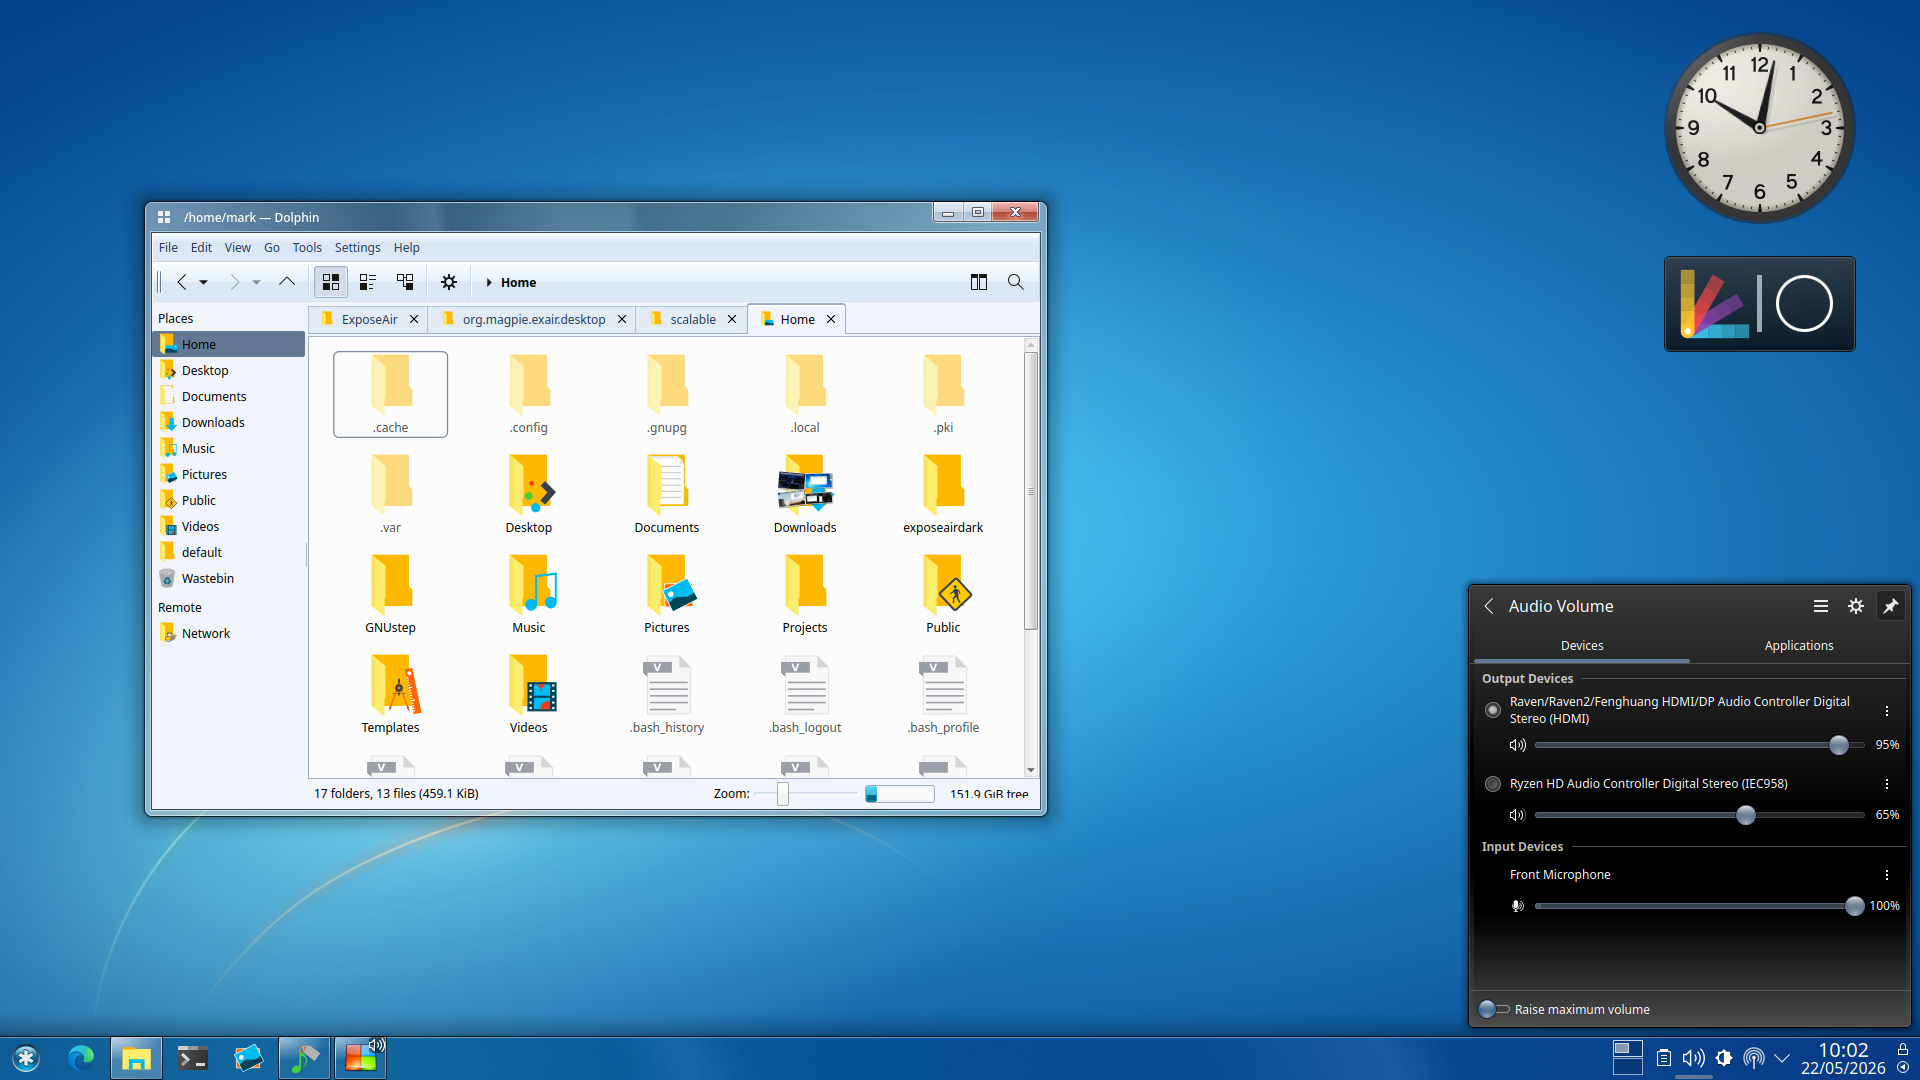Toggle Raise maximum volume switch

[x=1494, y=1009]
